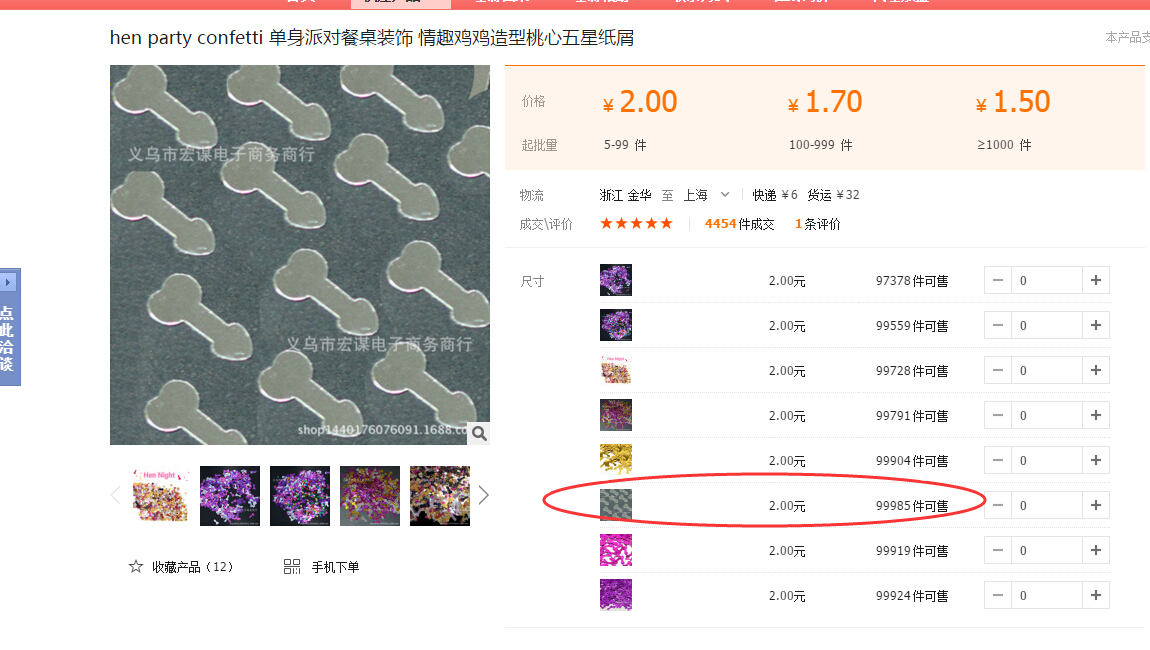Image resolution: width=1150 pixels, height=650 pixels.
Task: Select the Hen Night thumbnail image
Action: 160,495
